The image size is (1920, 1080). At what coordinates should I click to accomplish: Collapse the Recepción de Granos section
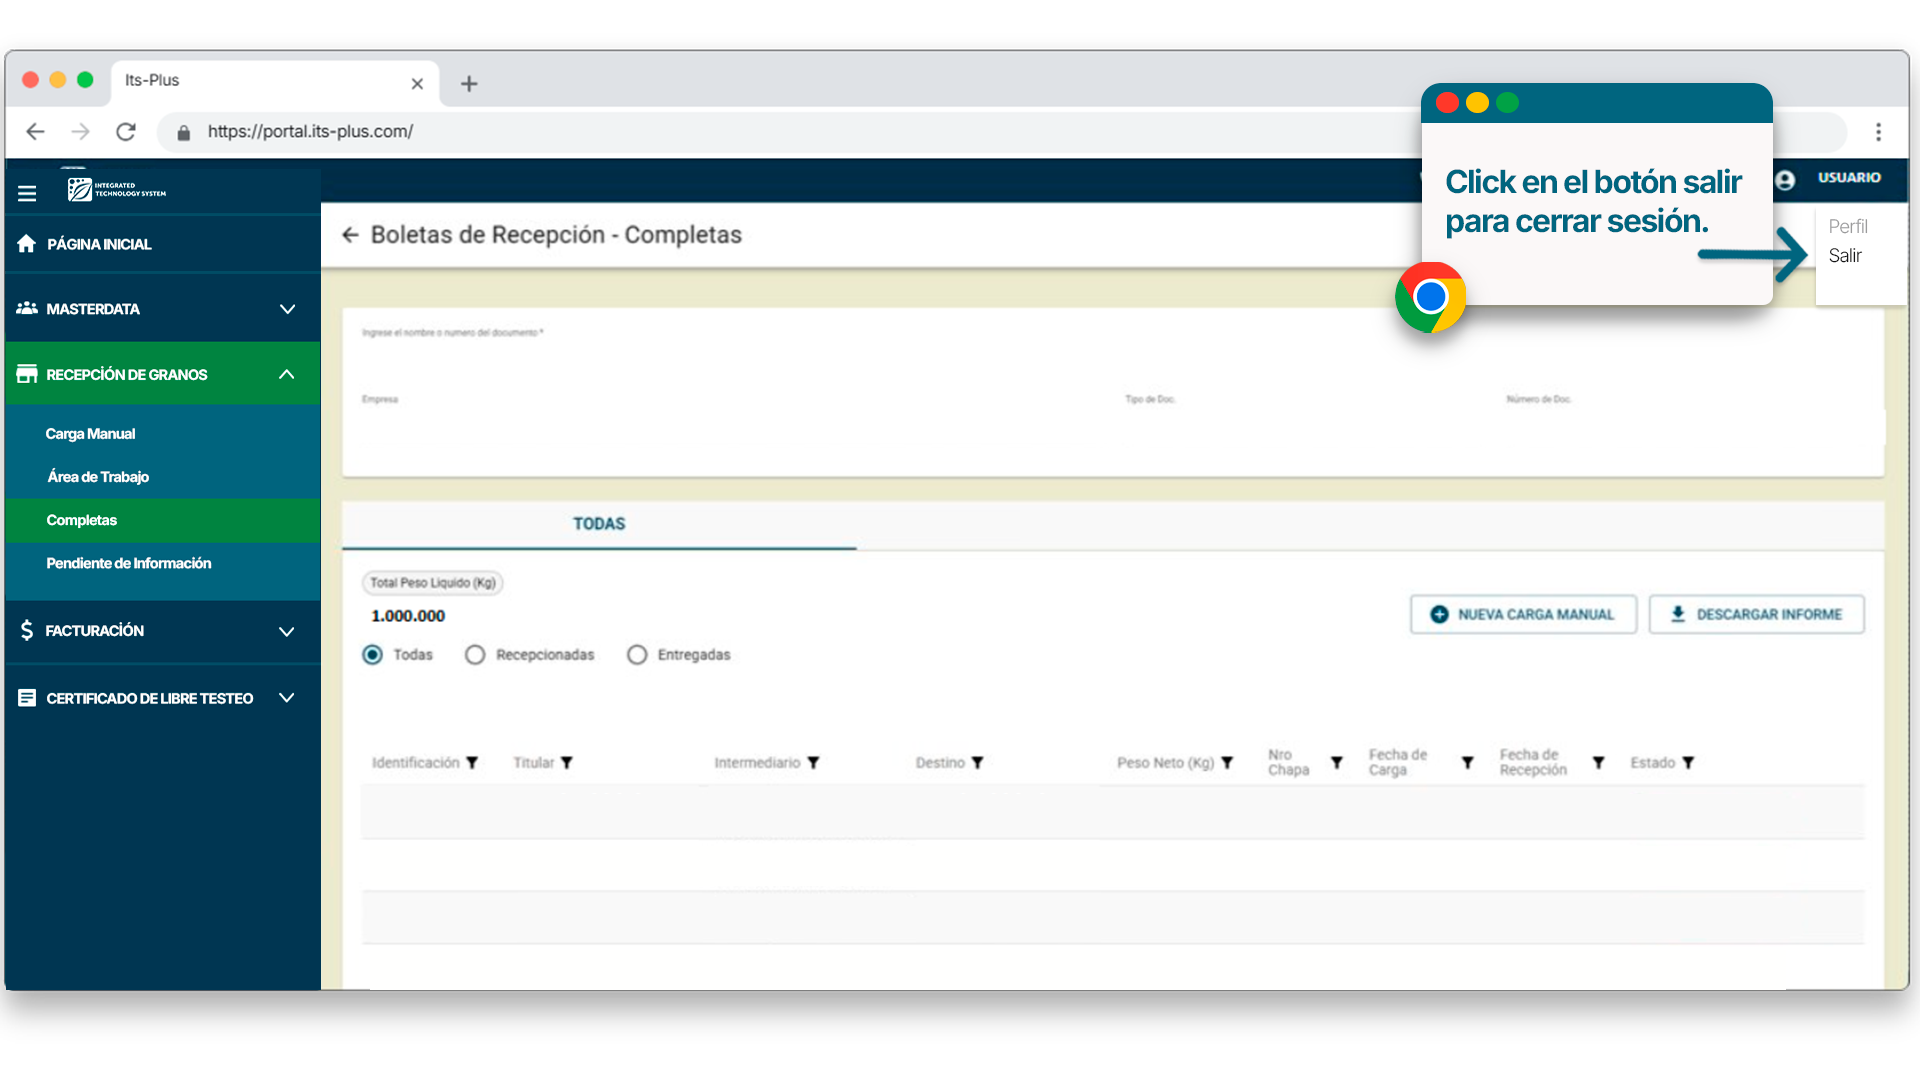pos(287,374)
